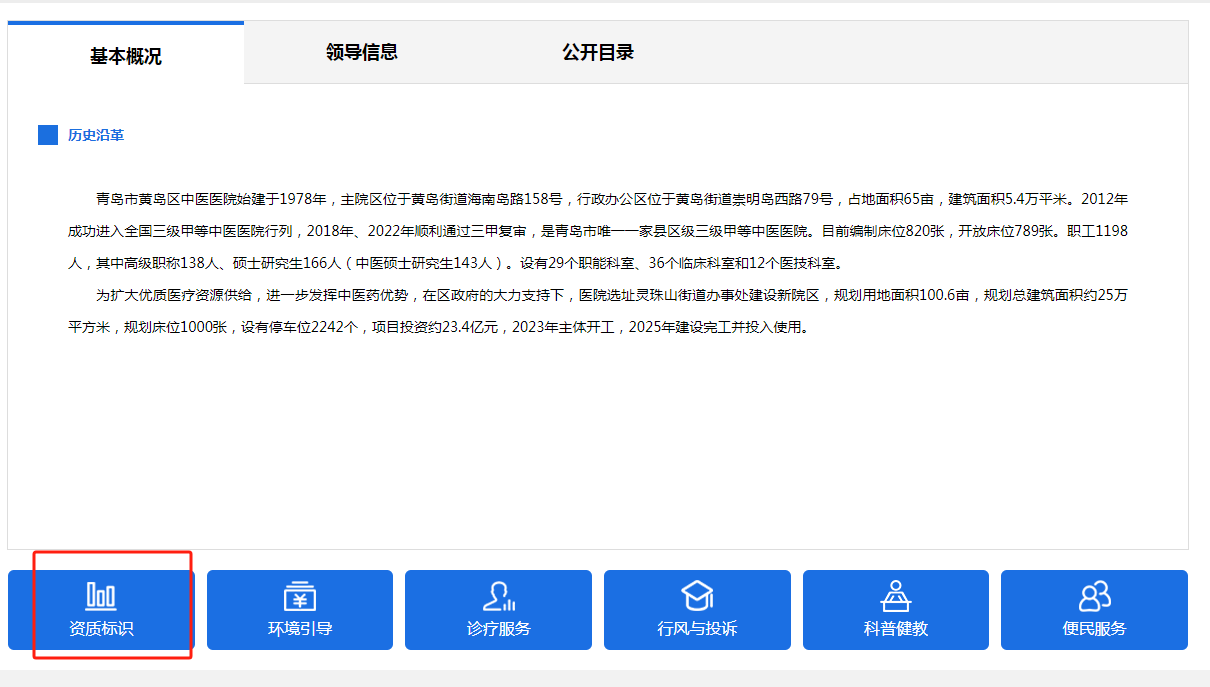Switch to the 基本概况 tab
Screen dimensions: 1210x687
(125, 56)
